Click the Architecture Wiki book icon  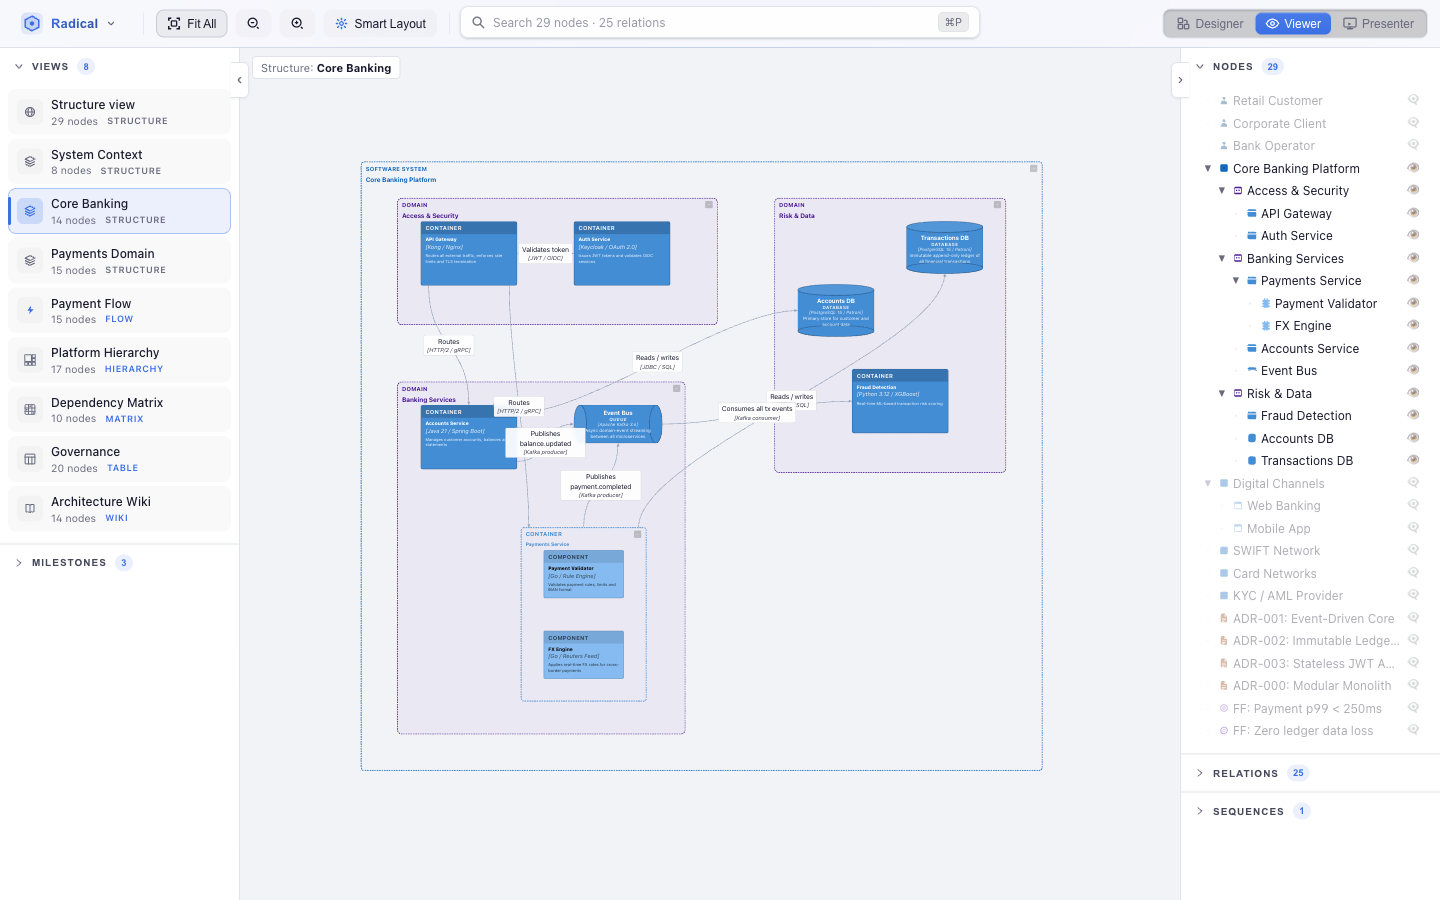tap(30, 509)
